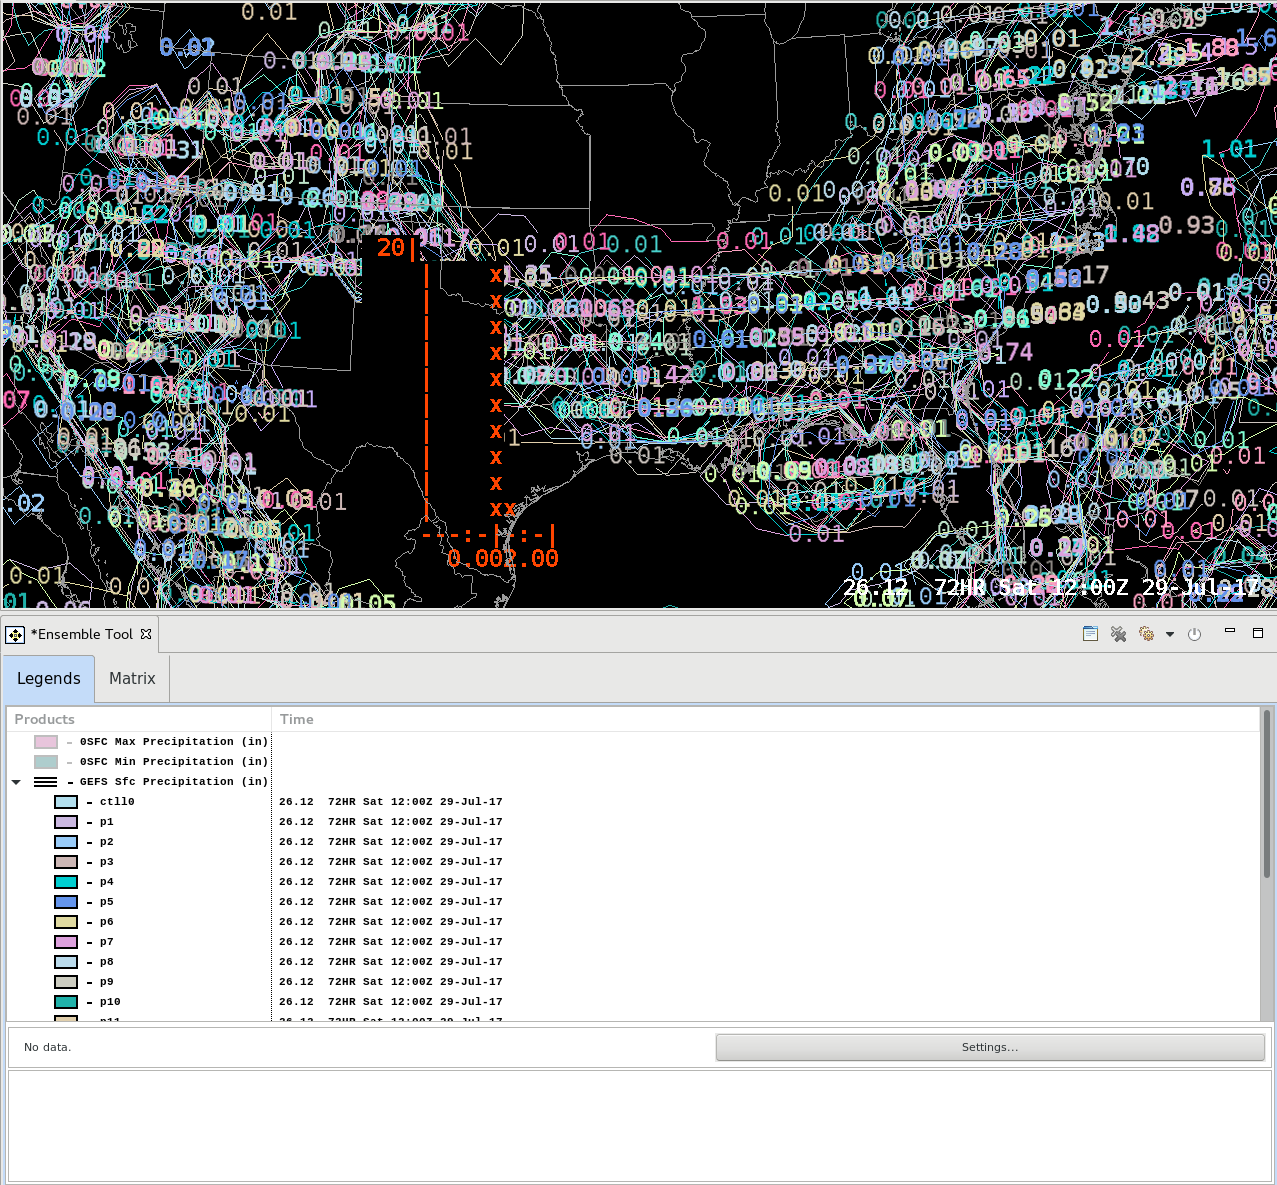Viewport: 1277px width, 1185px height.
Task: Click the 0SFC Max Precipitation color swatch
Action: pos(46,742)
